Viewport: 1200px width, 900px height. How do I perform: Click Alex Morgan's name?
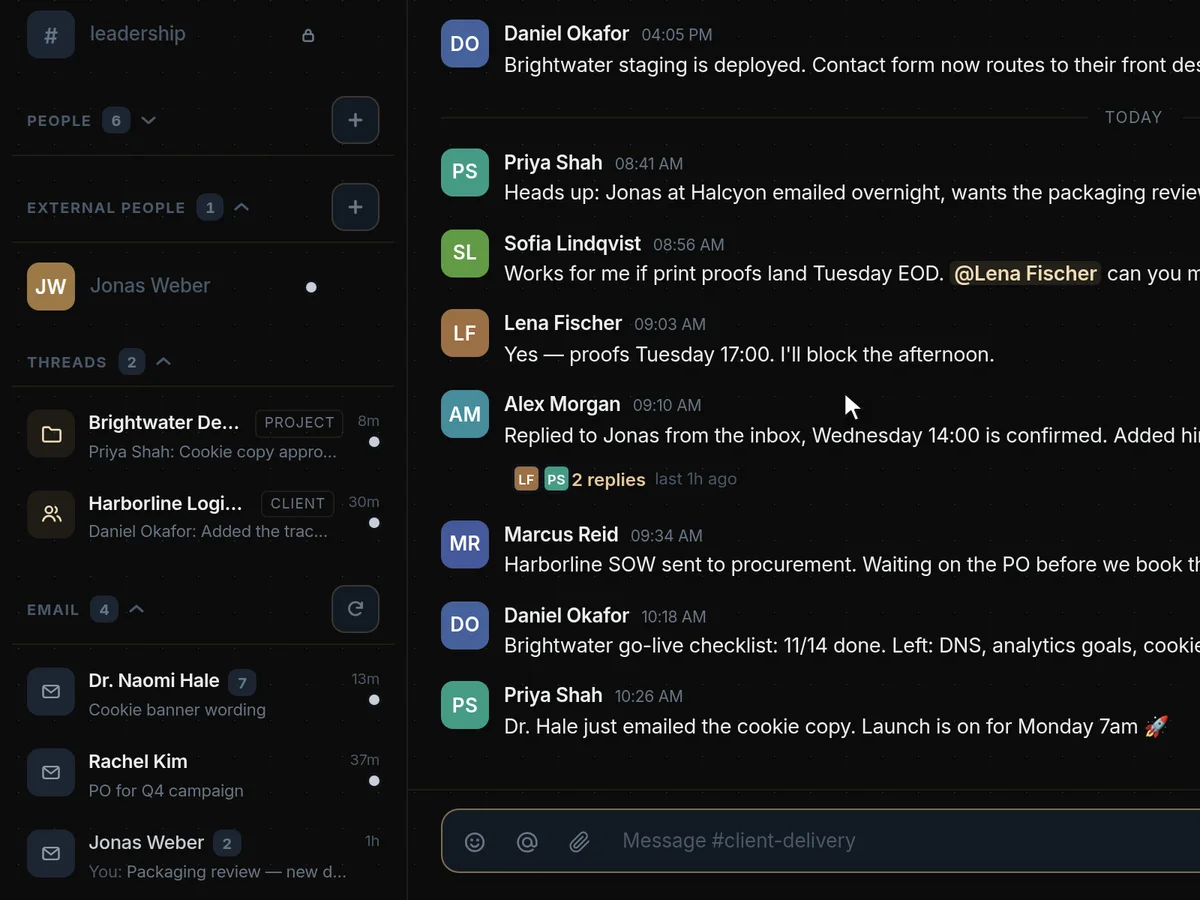(x=562, y=404)
